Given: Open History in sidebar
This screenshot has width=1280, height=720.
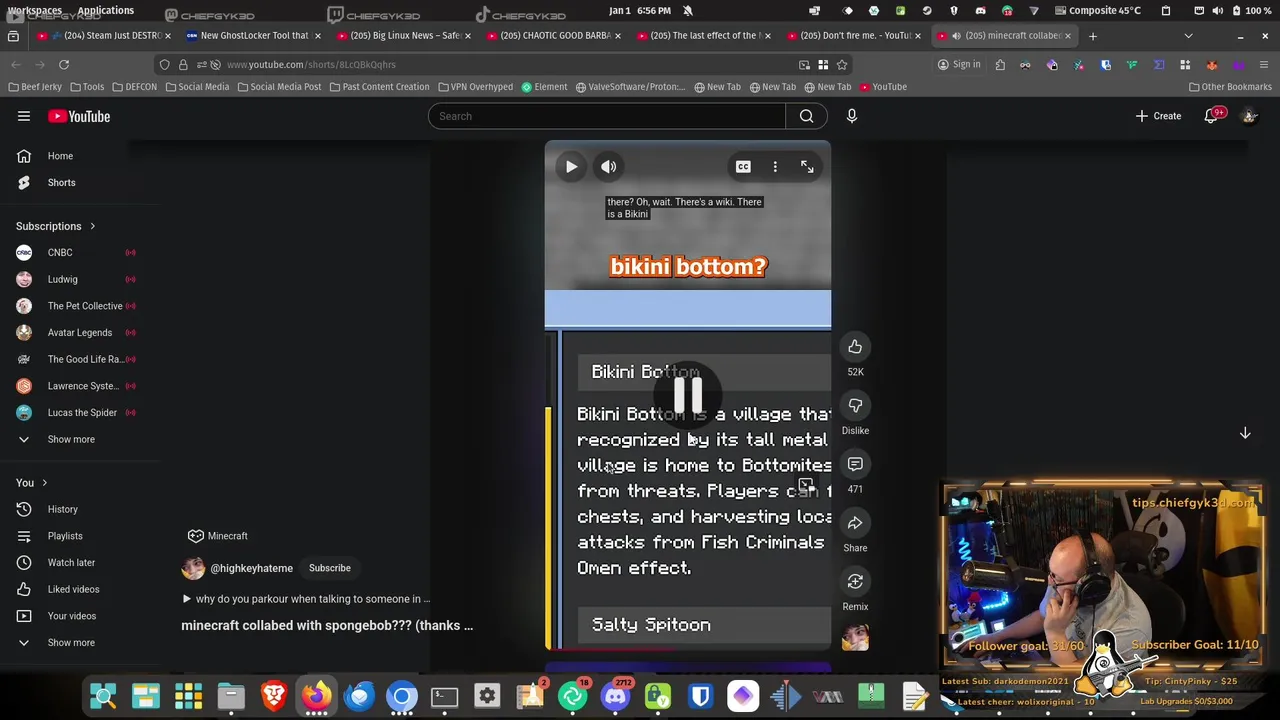Looking at the screenshot, I should click(x=62, y=509).
